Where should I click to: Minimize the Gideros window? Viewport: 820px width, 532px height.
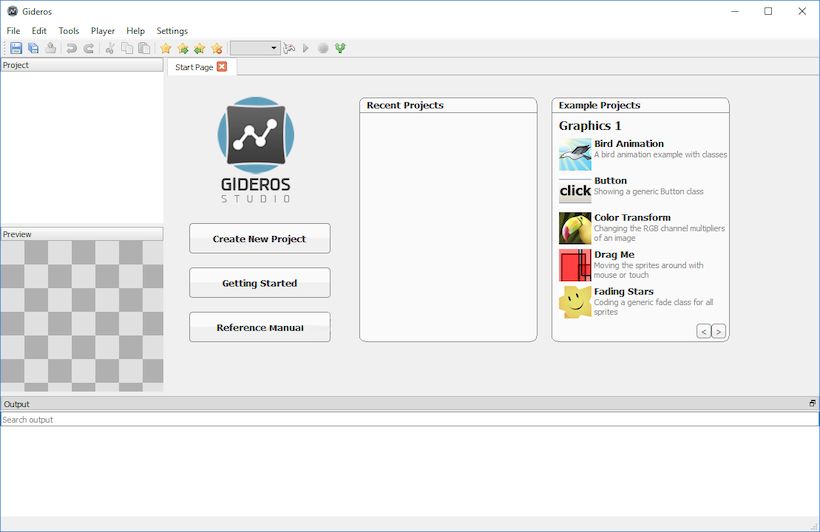735,11
